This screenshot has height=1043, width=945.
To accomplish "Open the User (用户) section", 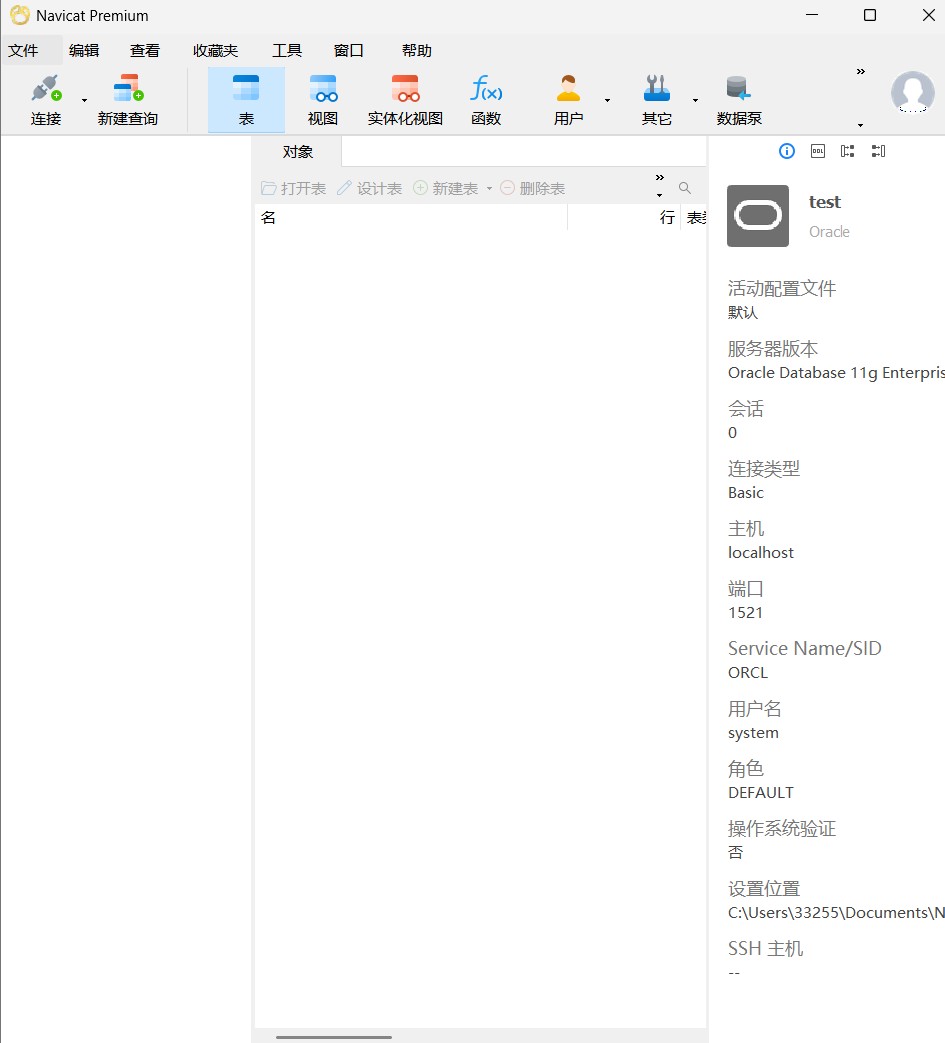I will pyautogui.click(x=568, y=100).
